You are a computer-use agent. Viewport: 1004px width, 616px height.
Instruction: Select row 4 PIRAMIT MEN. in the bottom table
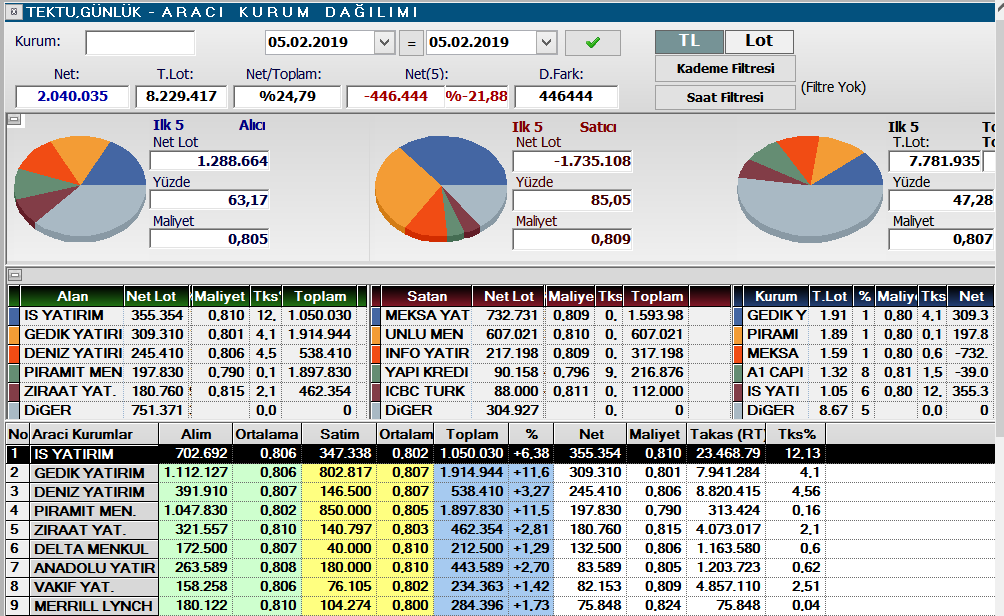501,511
